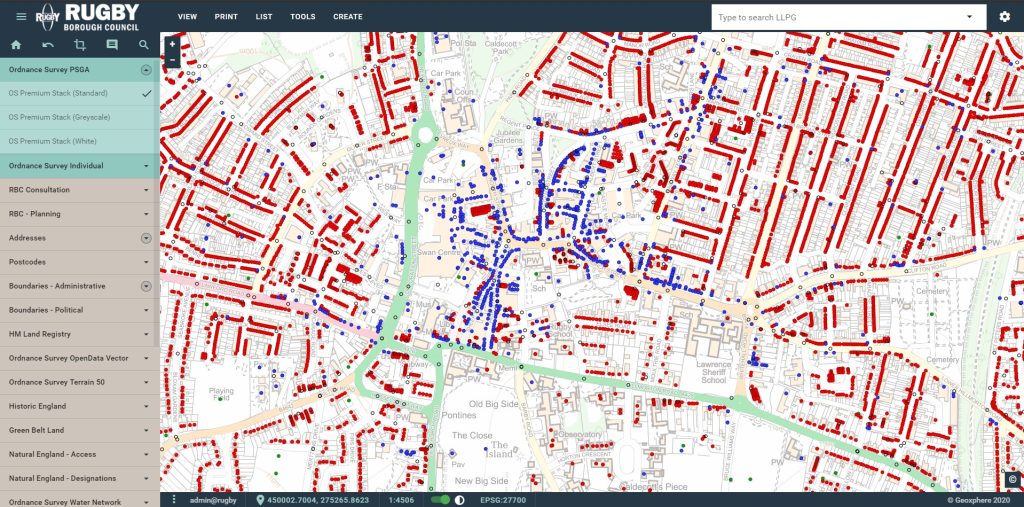
Task: Select OS Premium Stack (Standard) layer
Action: (80, 93)
